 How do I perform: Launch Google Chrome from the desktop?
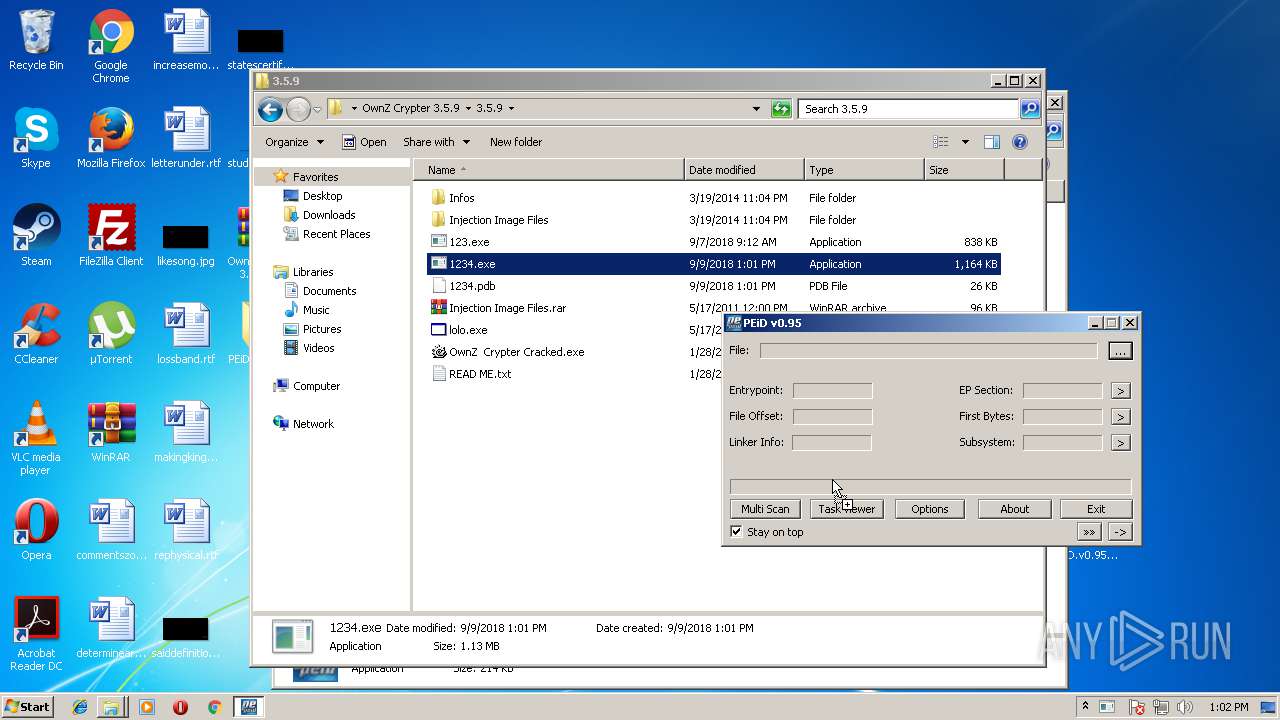coord(111,46)
